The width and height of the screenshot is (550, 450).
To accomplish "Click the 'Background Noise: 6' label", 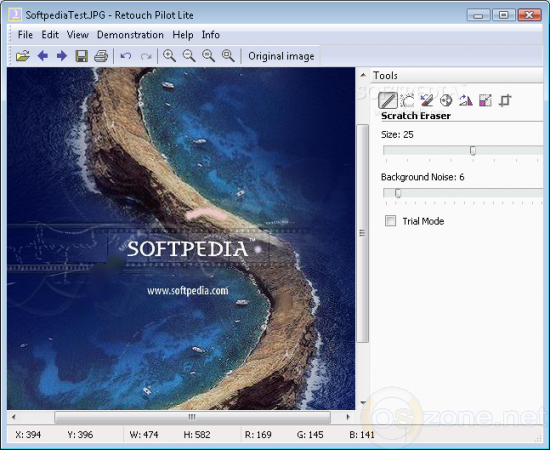I will point(422,177).
